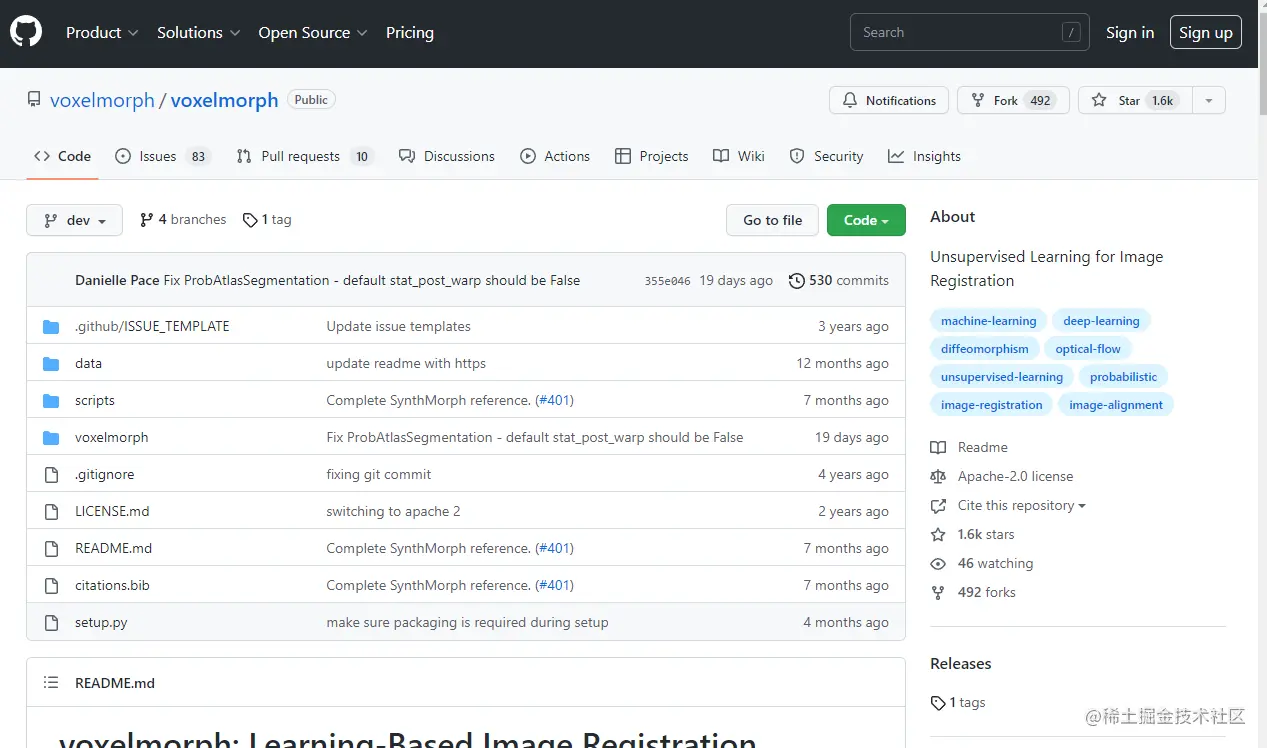Expand Cite this repository menu

(x=1021, y=505)
